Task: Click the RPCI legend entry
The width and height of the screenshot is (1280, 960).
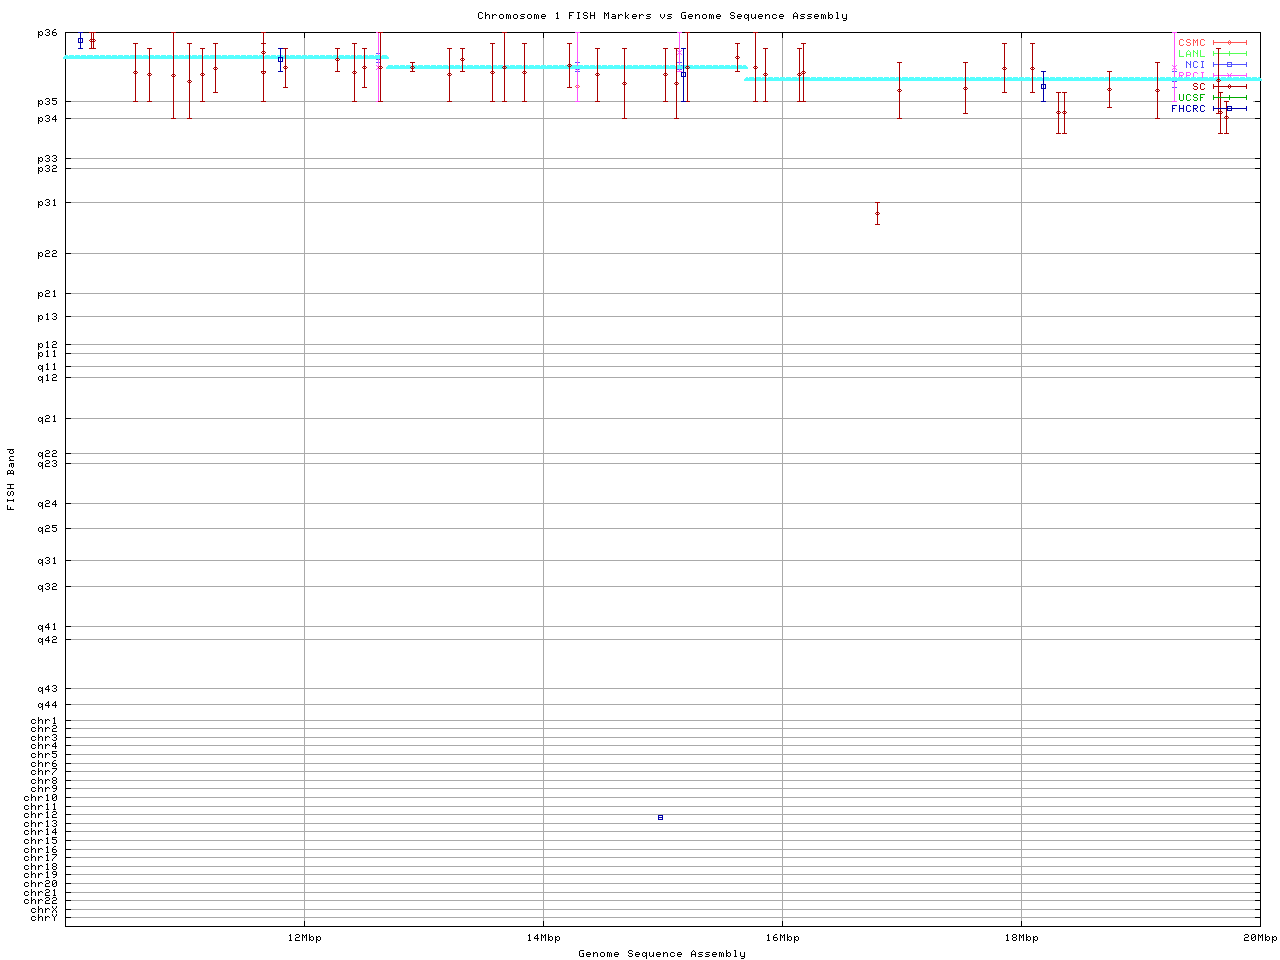Action: click(1190, 76)
